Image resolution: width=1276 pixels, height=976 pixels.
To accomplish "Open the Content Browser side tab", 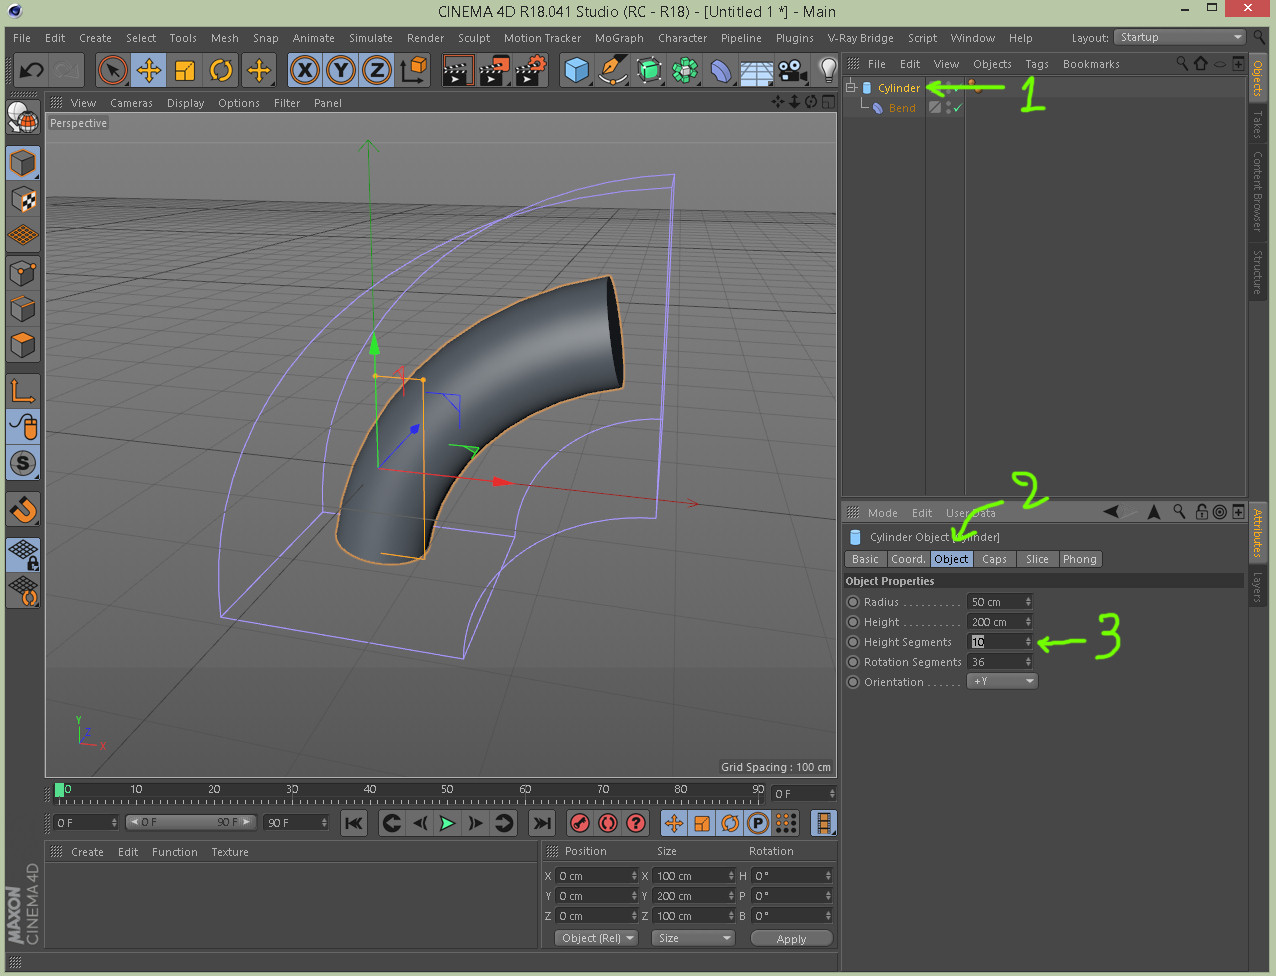I will click(1258, 191).
